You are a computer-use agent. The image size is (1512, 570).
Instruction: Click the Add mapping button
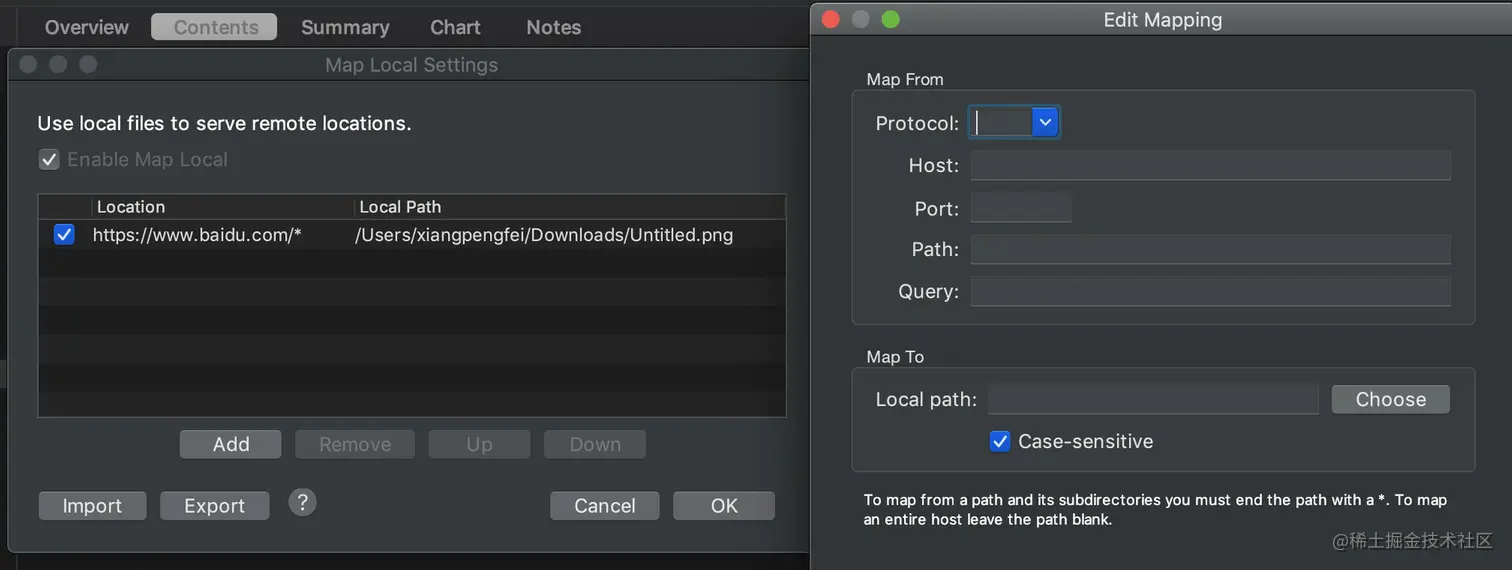(x=231, y=444)
